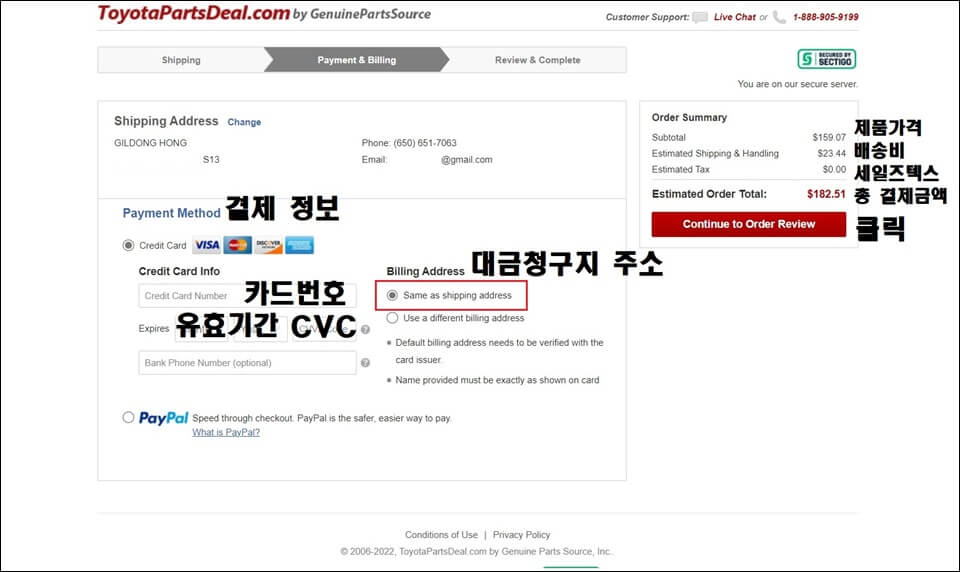Open the Bank Phone Number help icon
The height and width of the screenshot is (572, 960).
point(366,363)
